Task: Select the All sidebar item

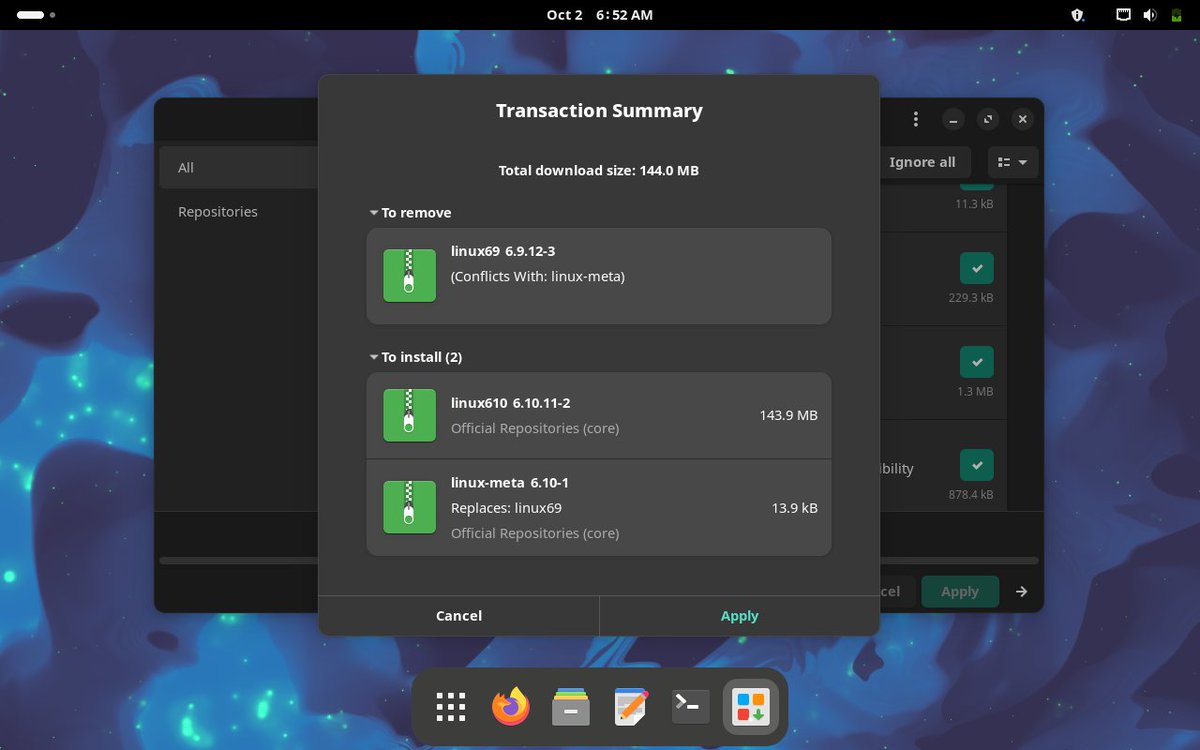Action: click(x=240, y=168)
